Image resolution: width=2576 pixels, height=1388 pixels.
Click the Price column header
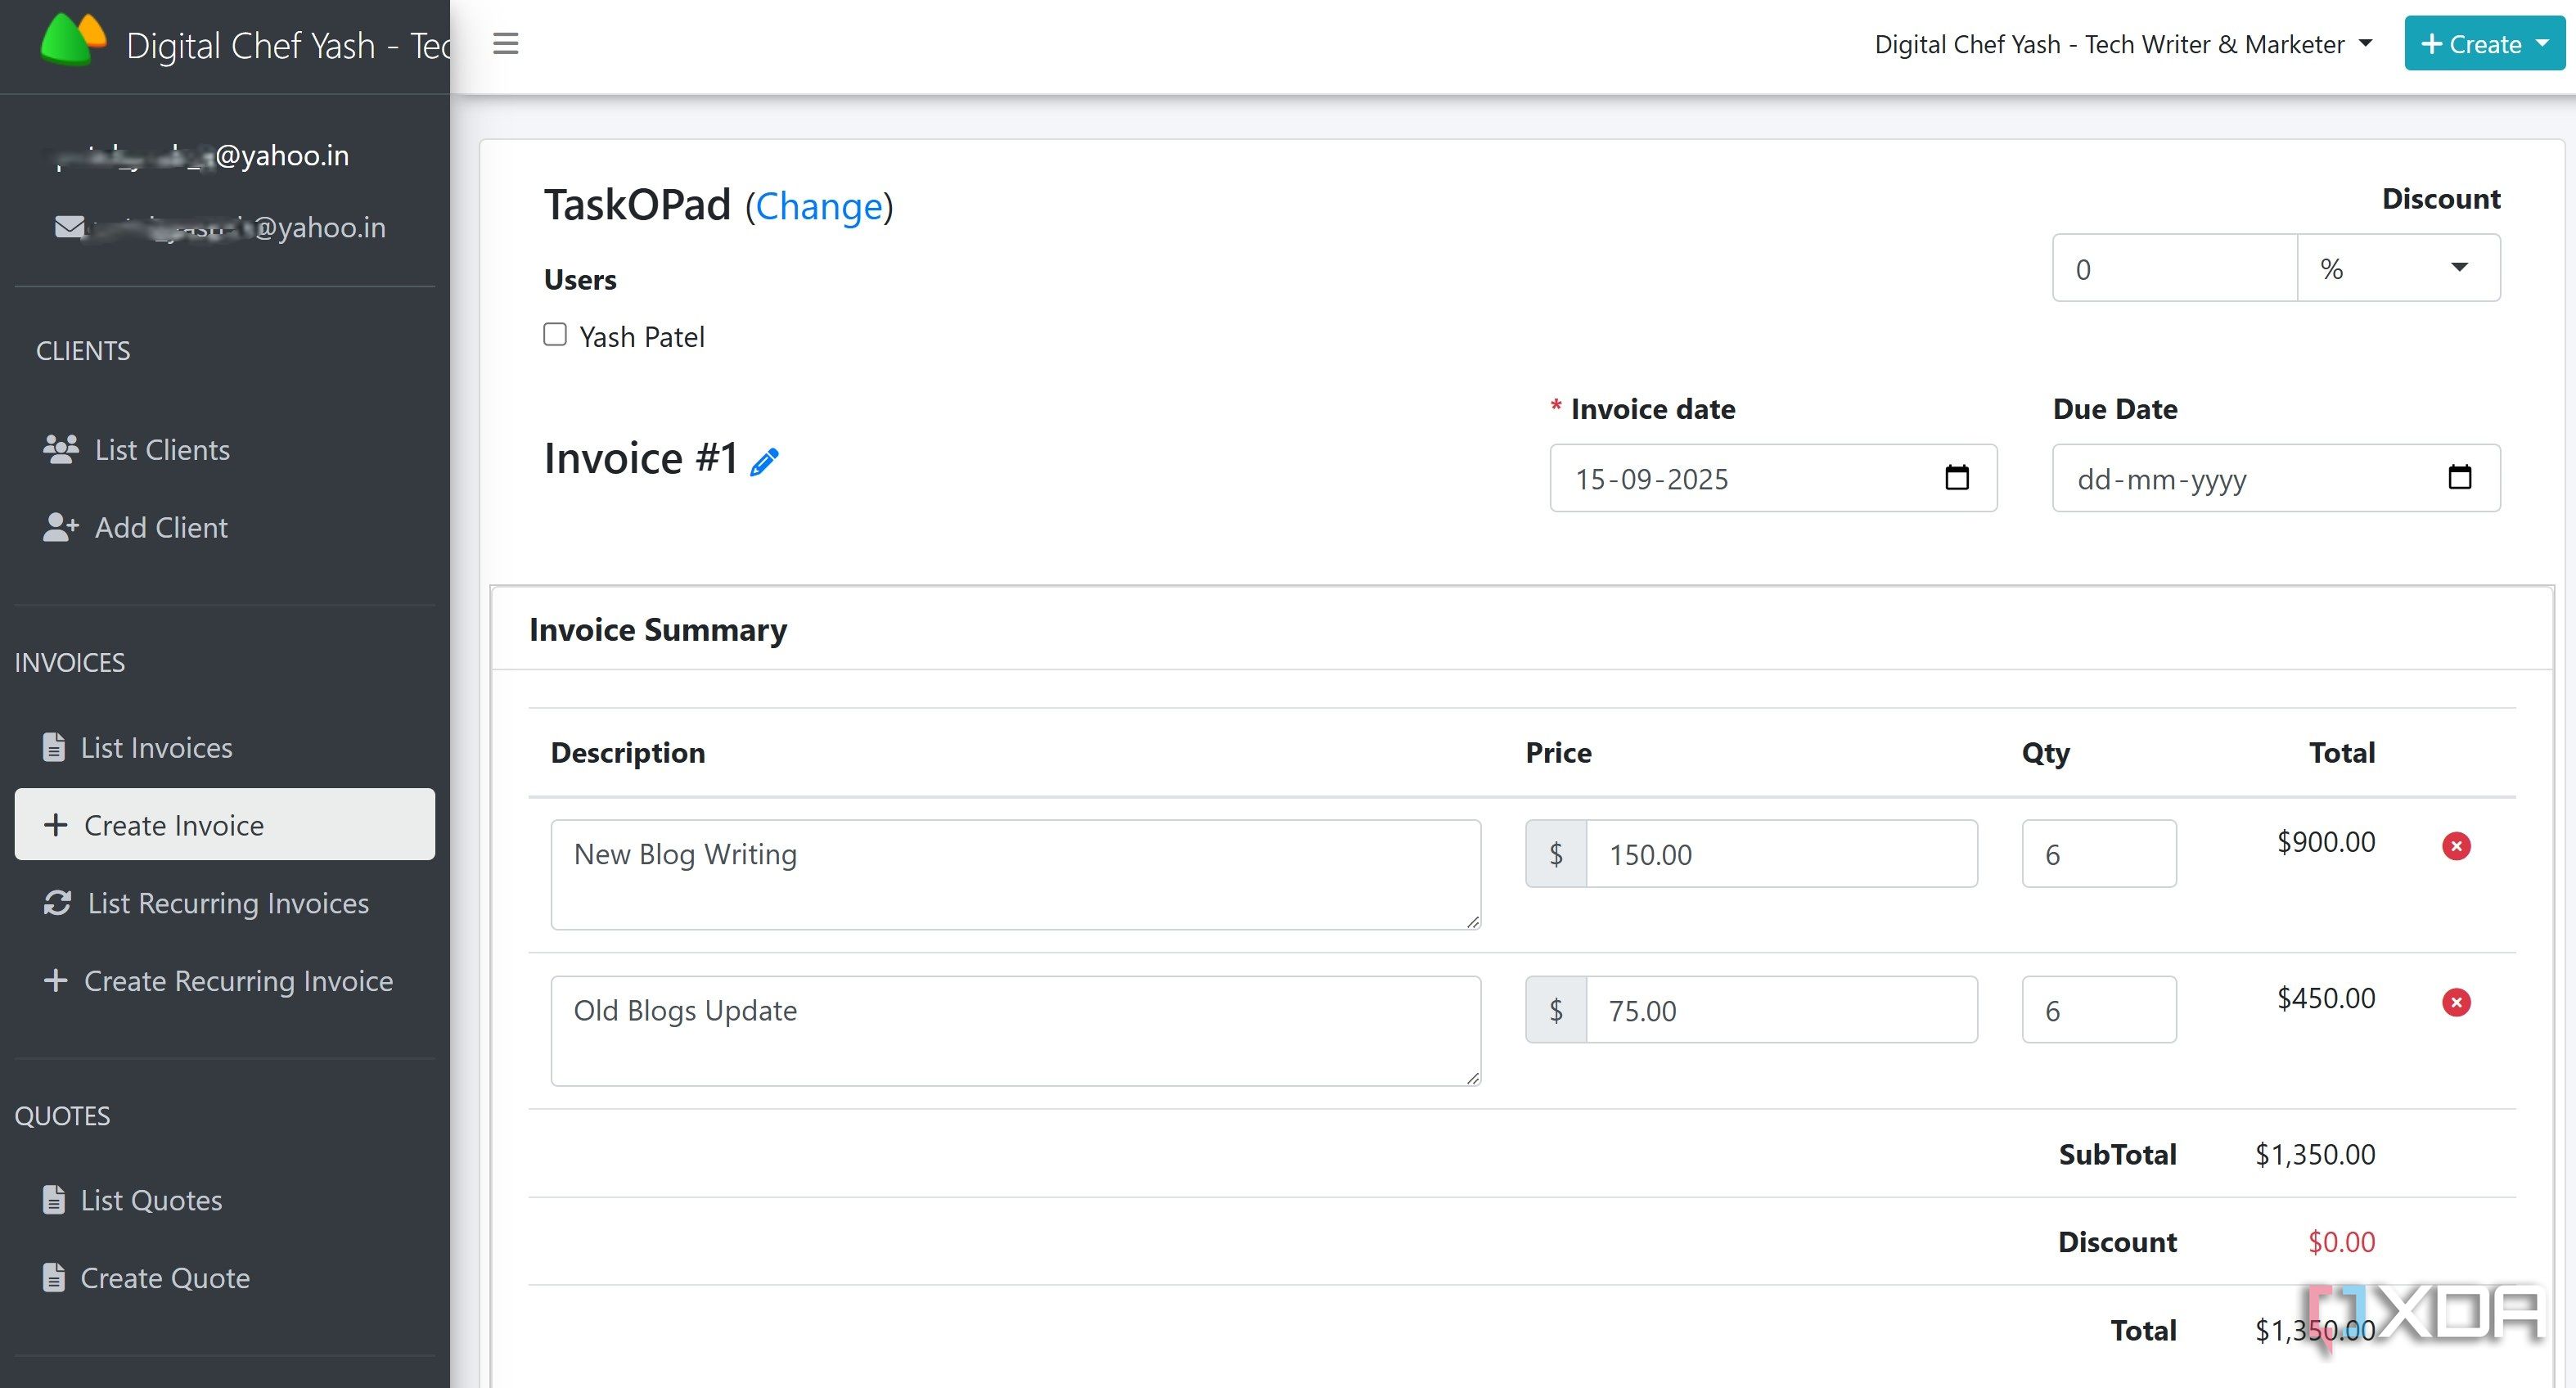pyautogui.click(x=1558, y=752)
